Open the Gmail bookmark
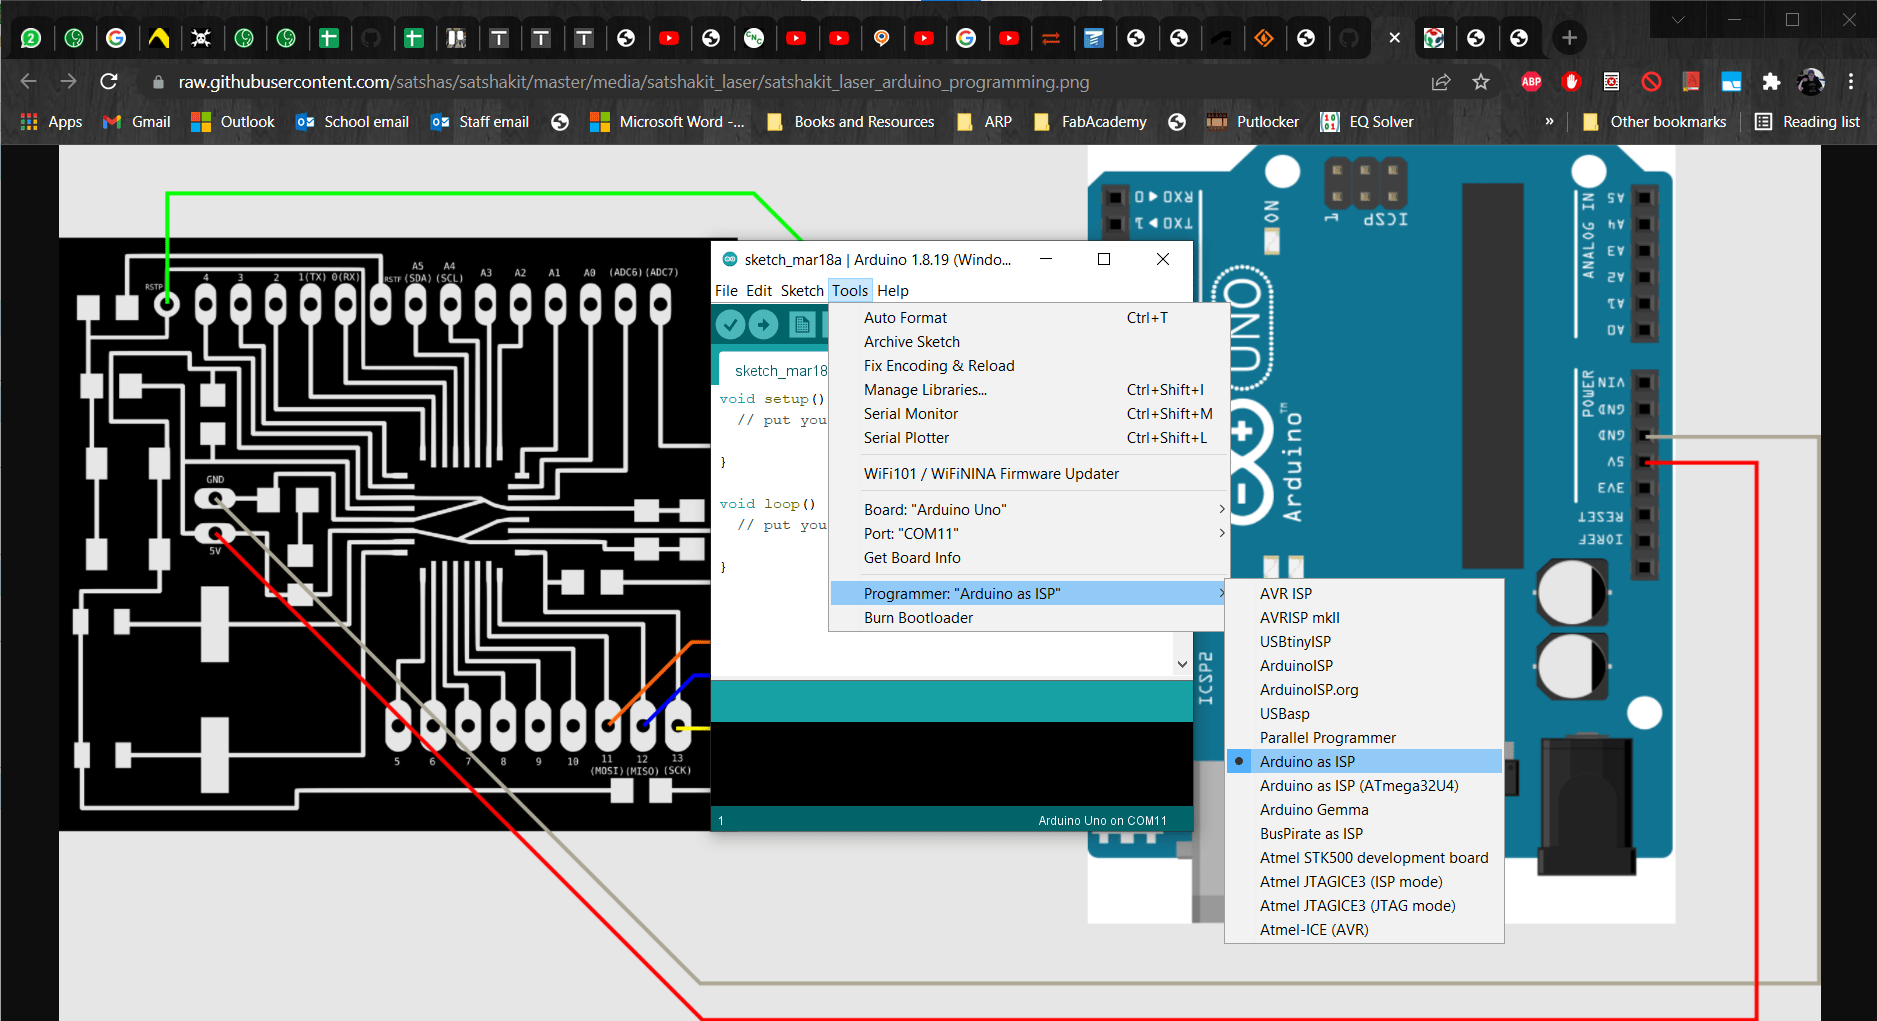 point(137,121)
